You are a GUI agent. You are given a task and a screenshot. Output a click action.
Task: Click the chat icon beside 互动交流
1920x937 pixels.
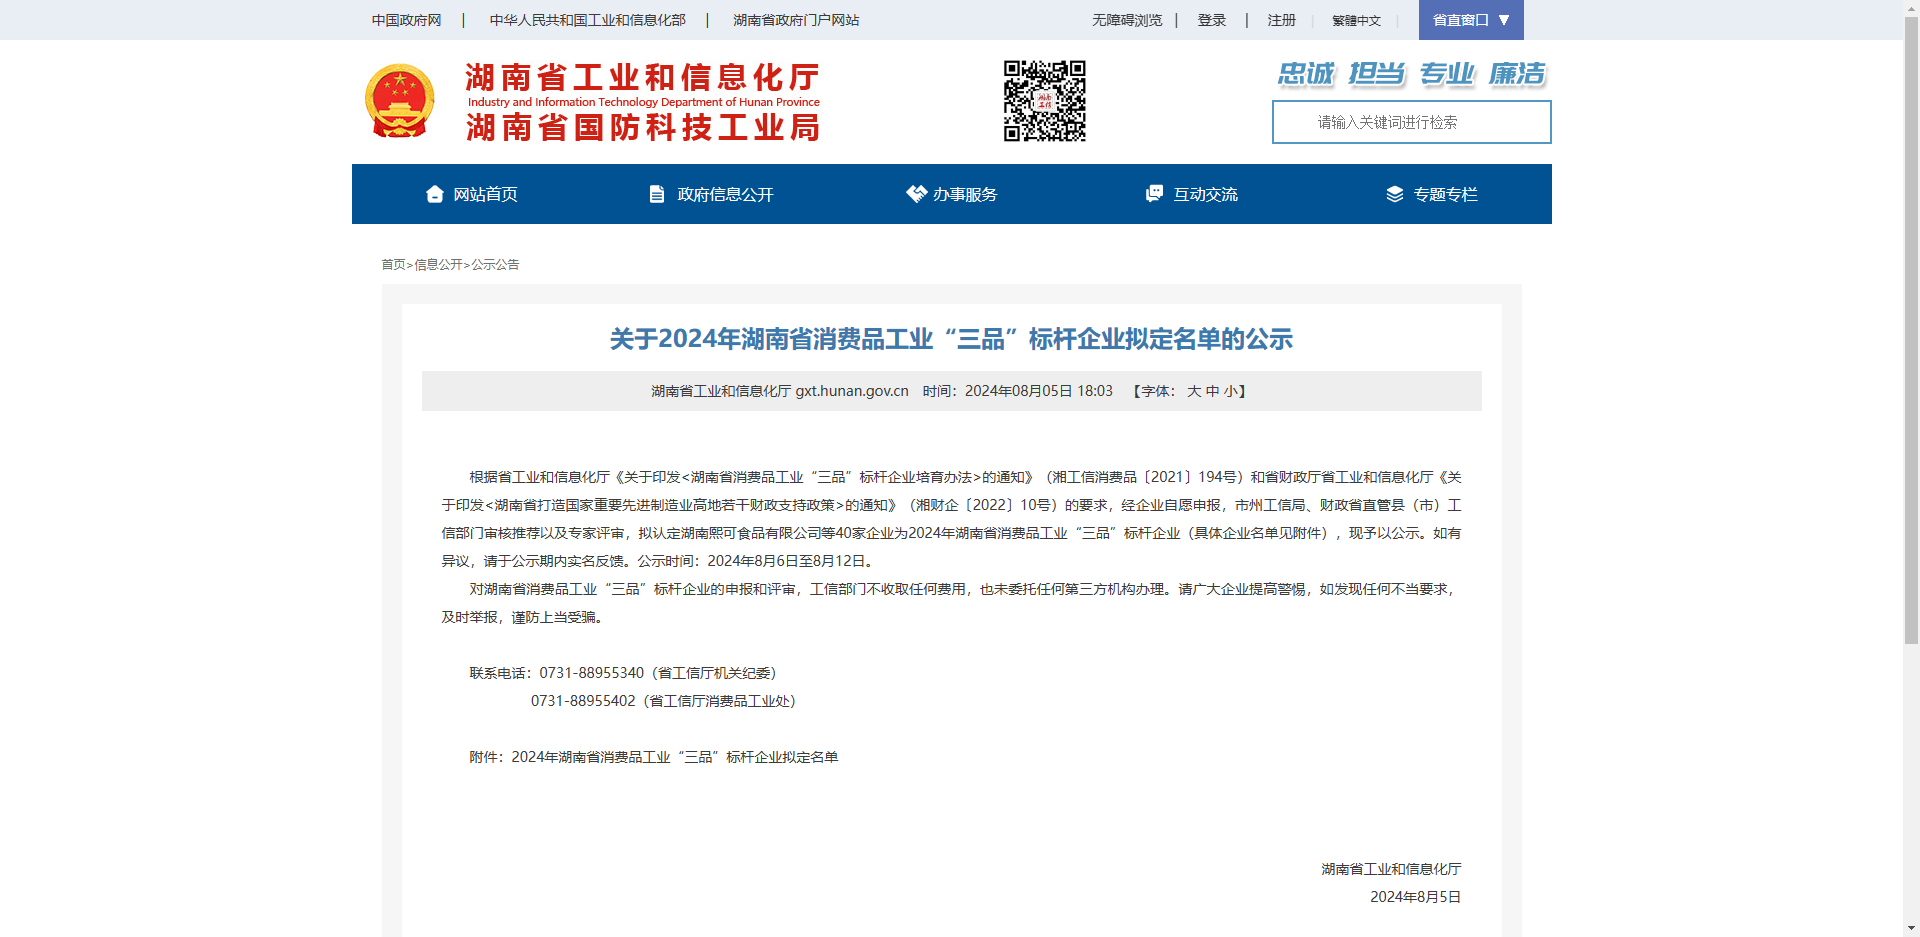point(1154,193)
